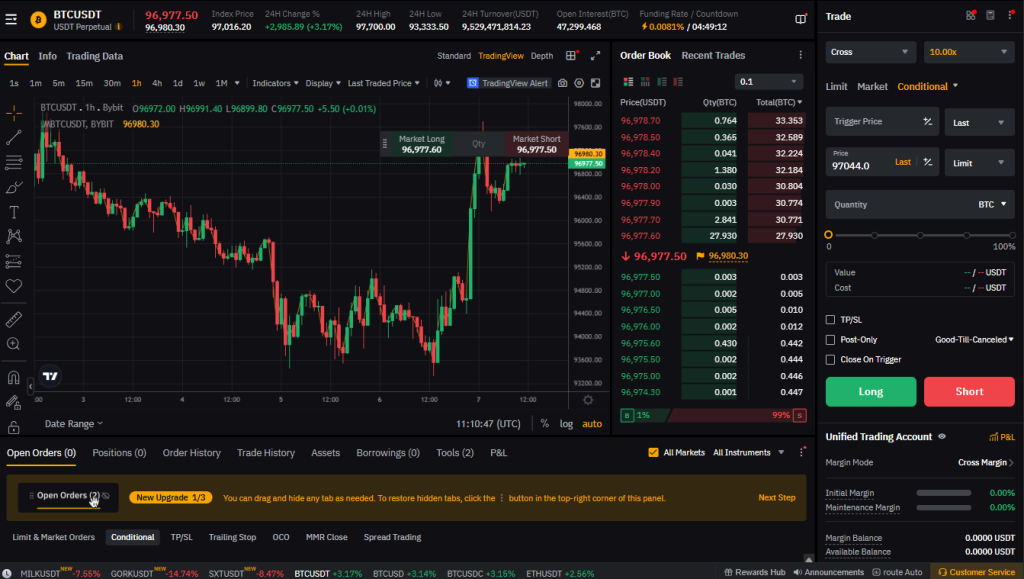The image size is (1024, 579).
Task: Open the Order History tab
Action: click(x=191, y=453)
